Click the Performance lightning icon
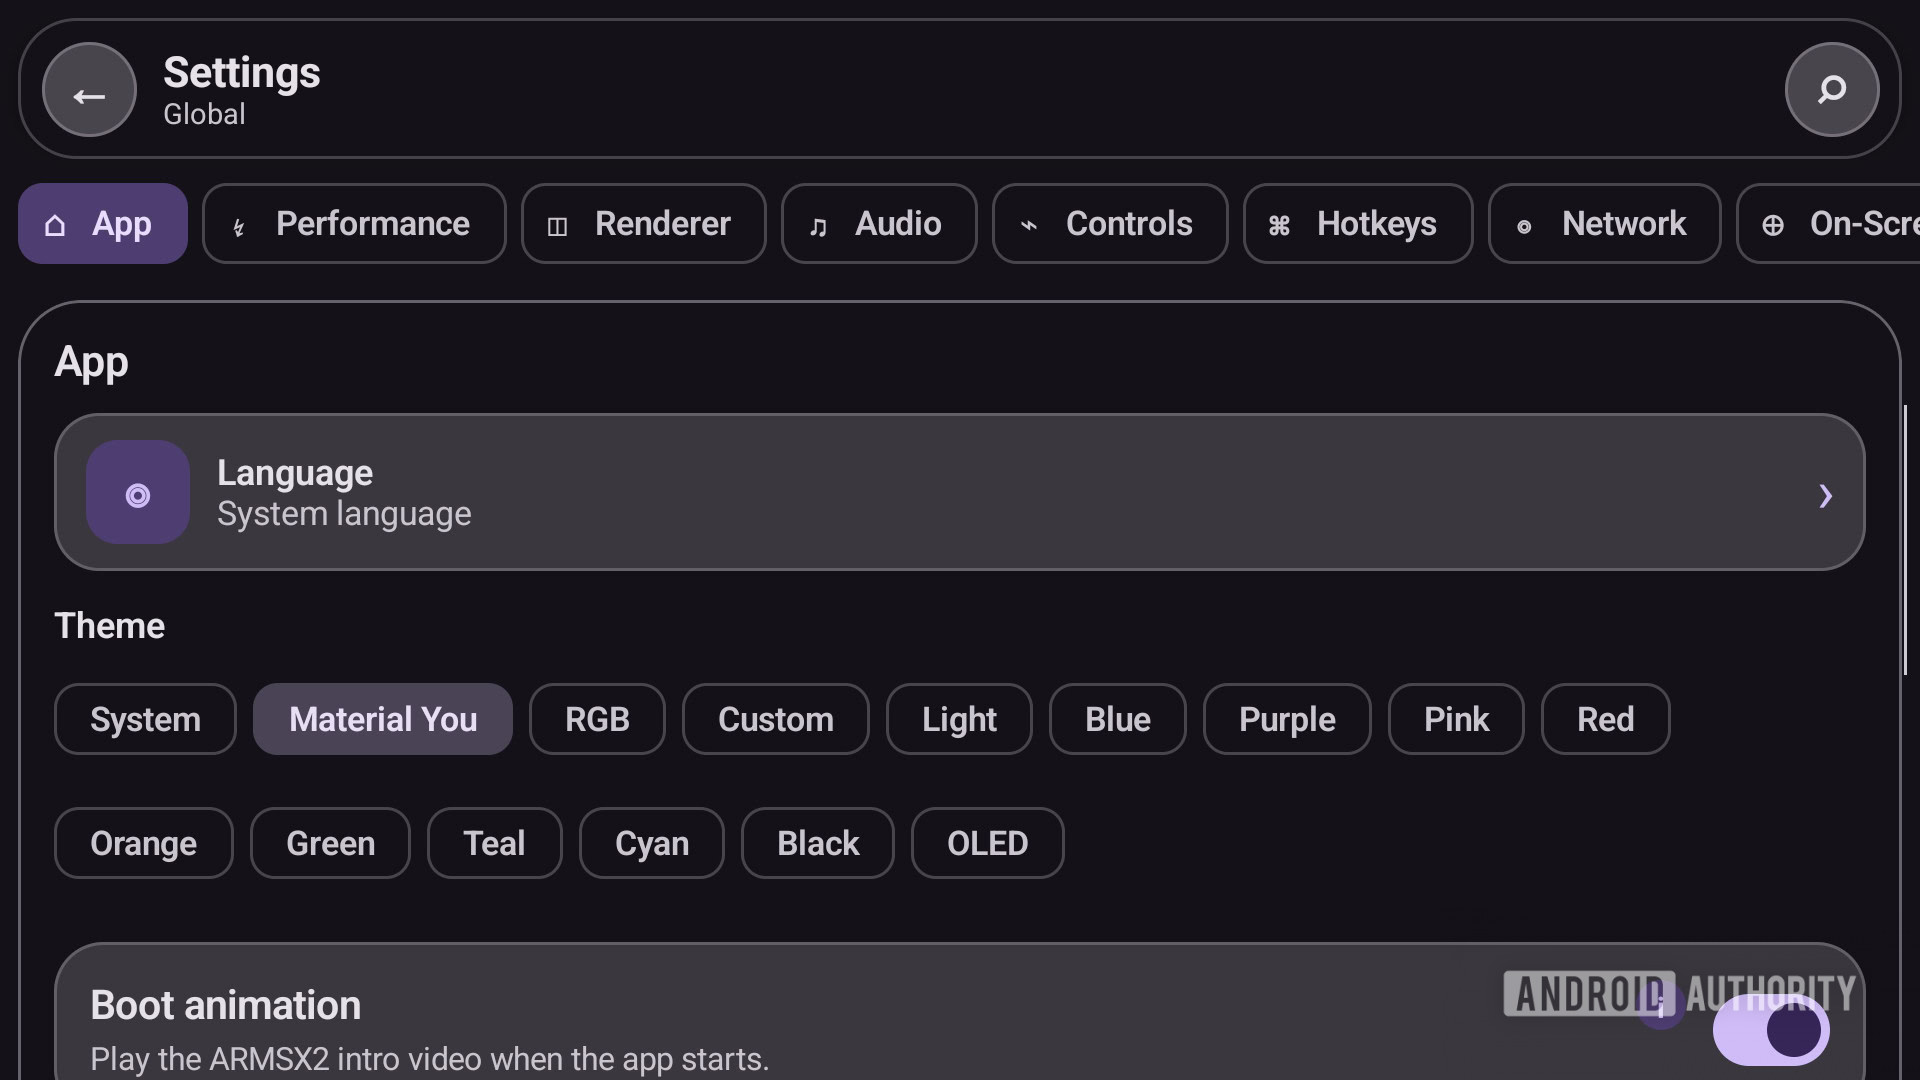This screenshot has height=1080, width=1920. (238, 227)
